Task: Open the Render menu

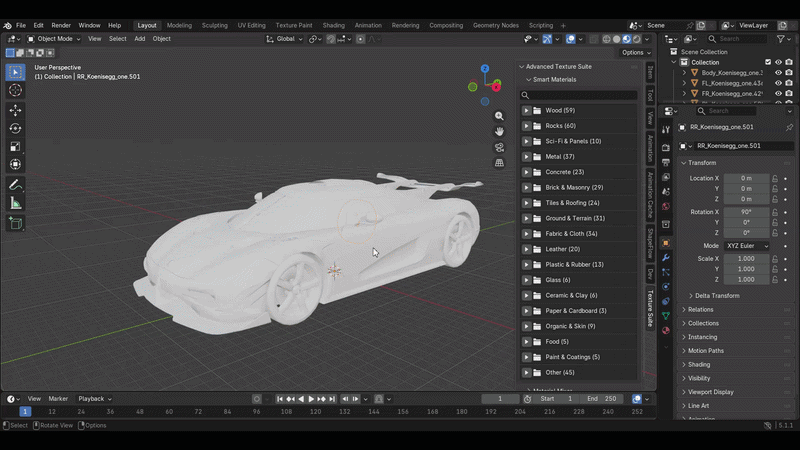Action: (61, 26)
